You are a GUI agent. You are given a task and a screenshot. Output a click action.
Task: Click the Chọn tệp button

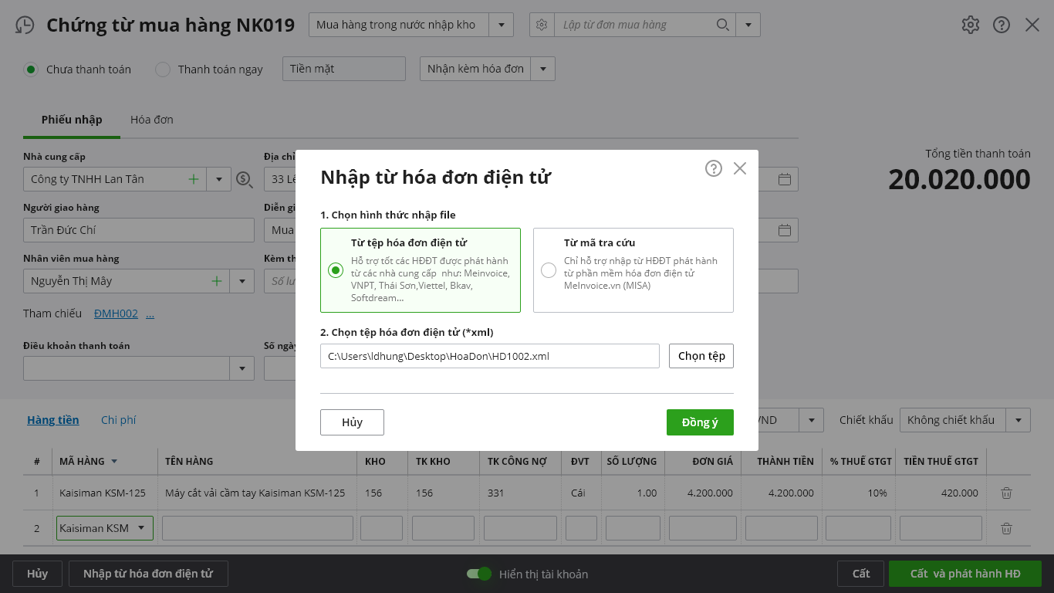(701, 356)
